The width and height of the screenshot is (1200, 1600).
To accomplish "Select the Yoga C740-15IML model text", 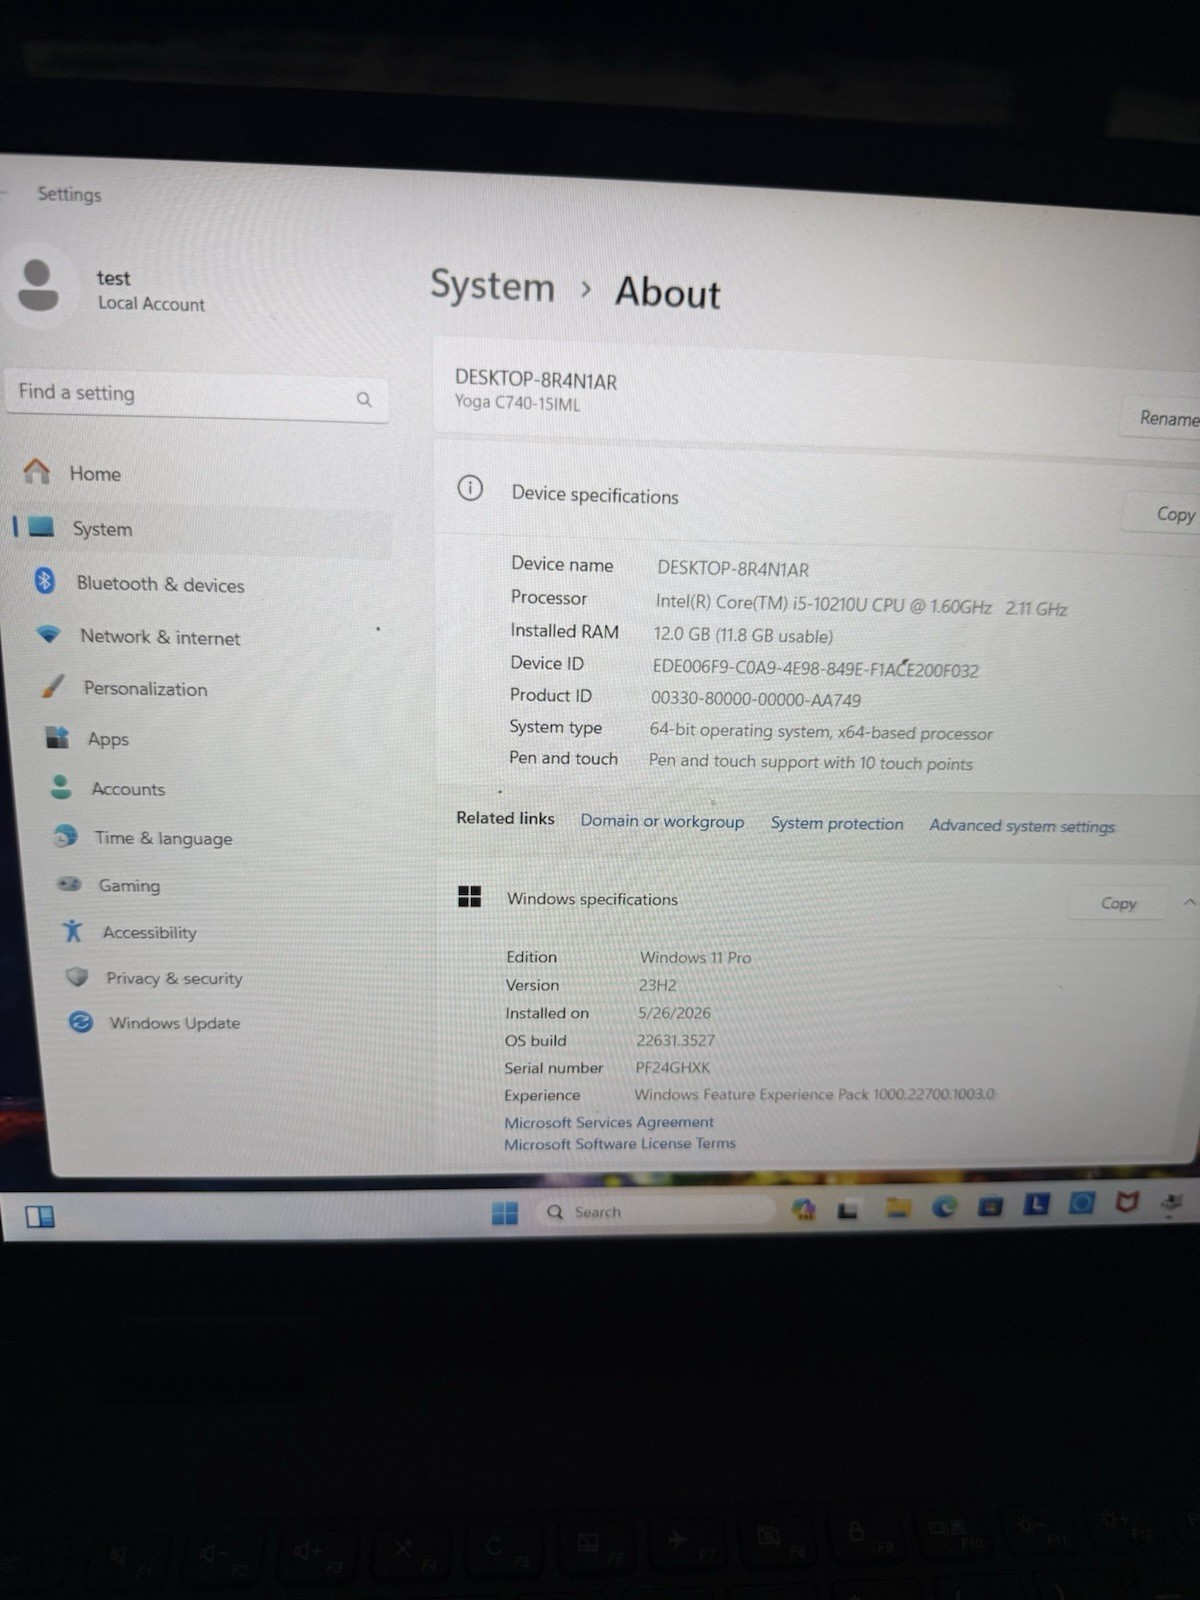I will pos(517,403).
